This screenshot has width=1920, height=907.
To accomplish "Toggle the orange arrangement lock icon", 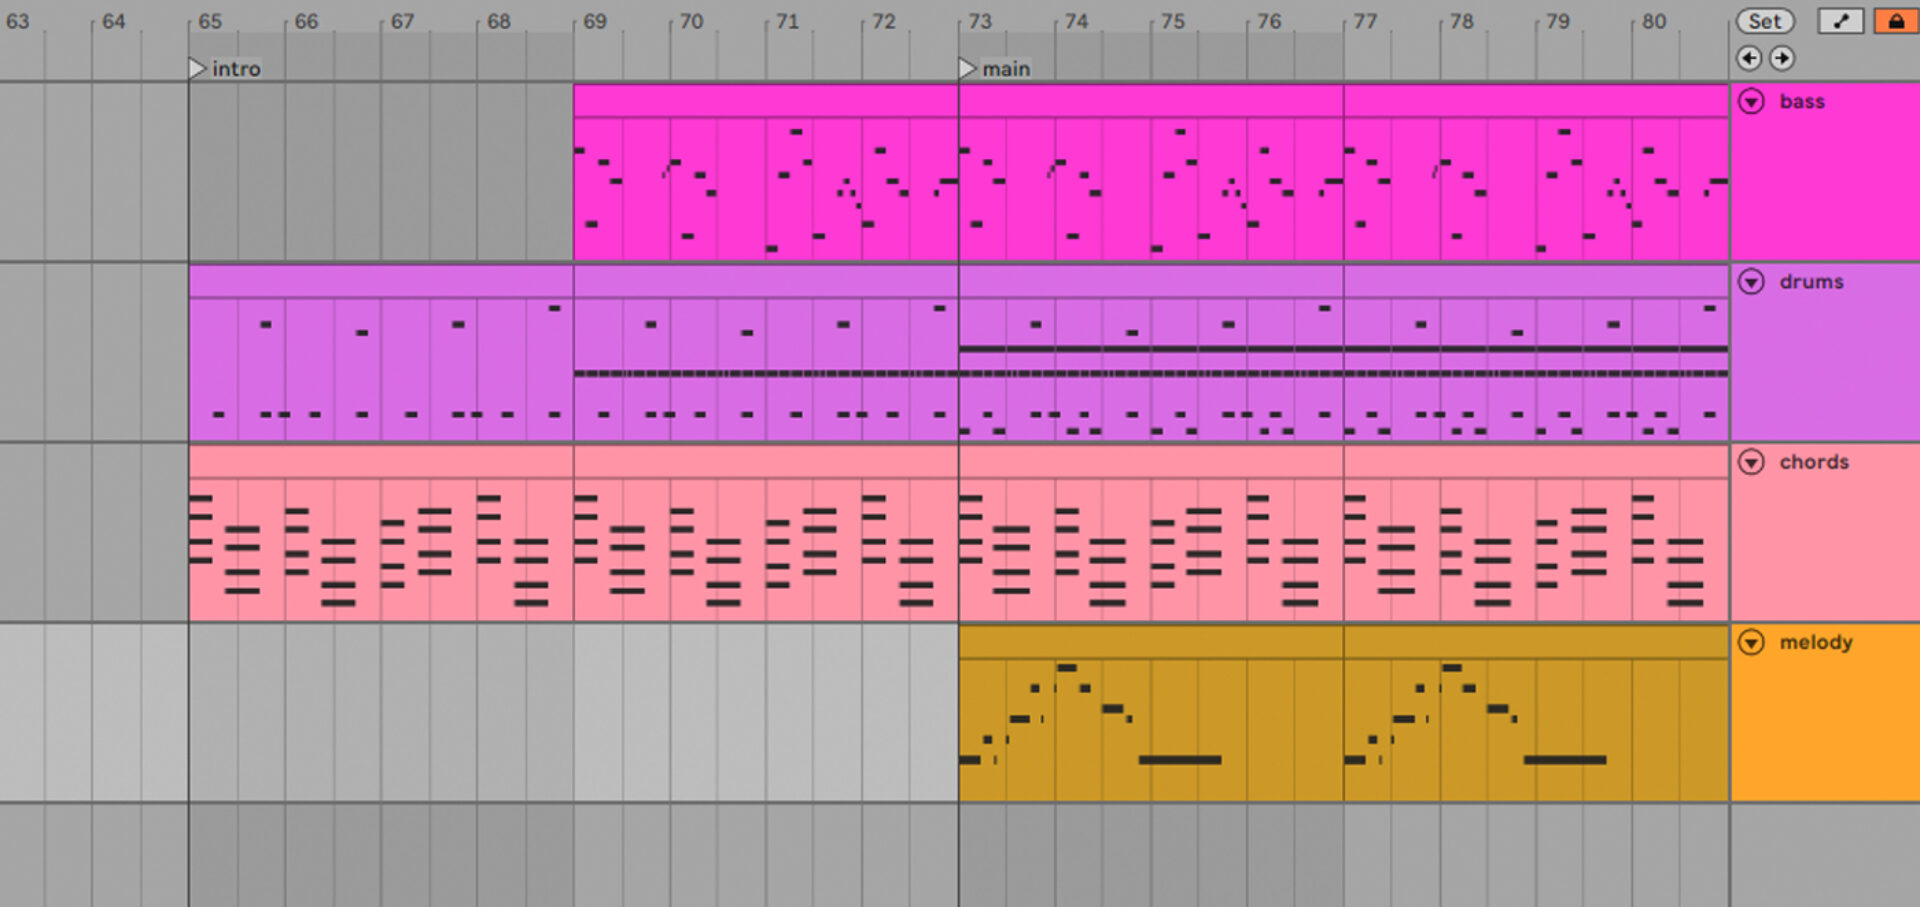I will coord(1896,21).
